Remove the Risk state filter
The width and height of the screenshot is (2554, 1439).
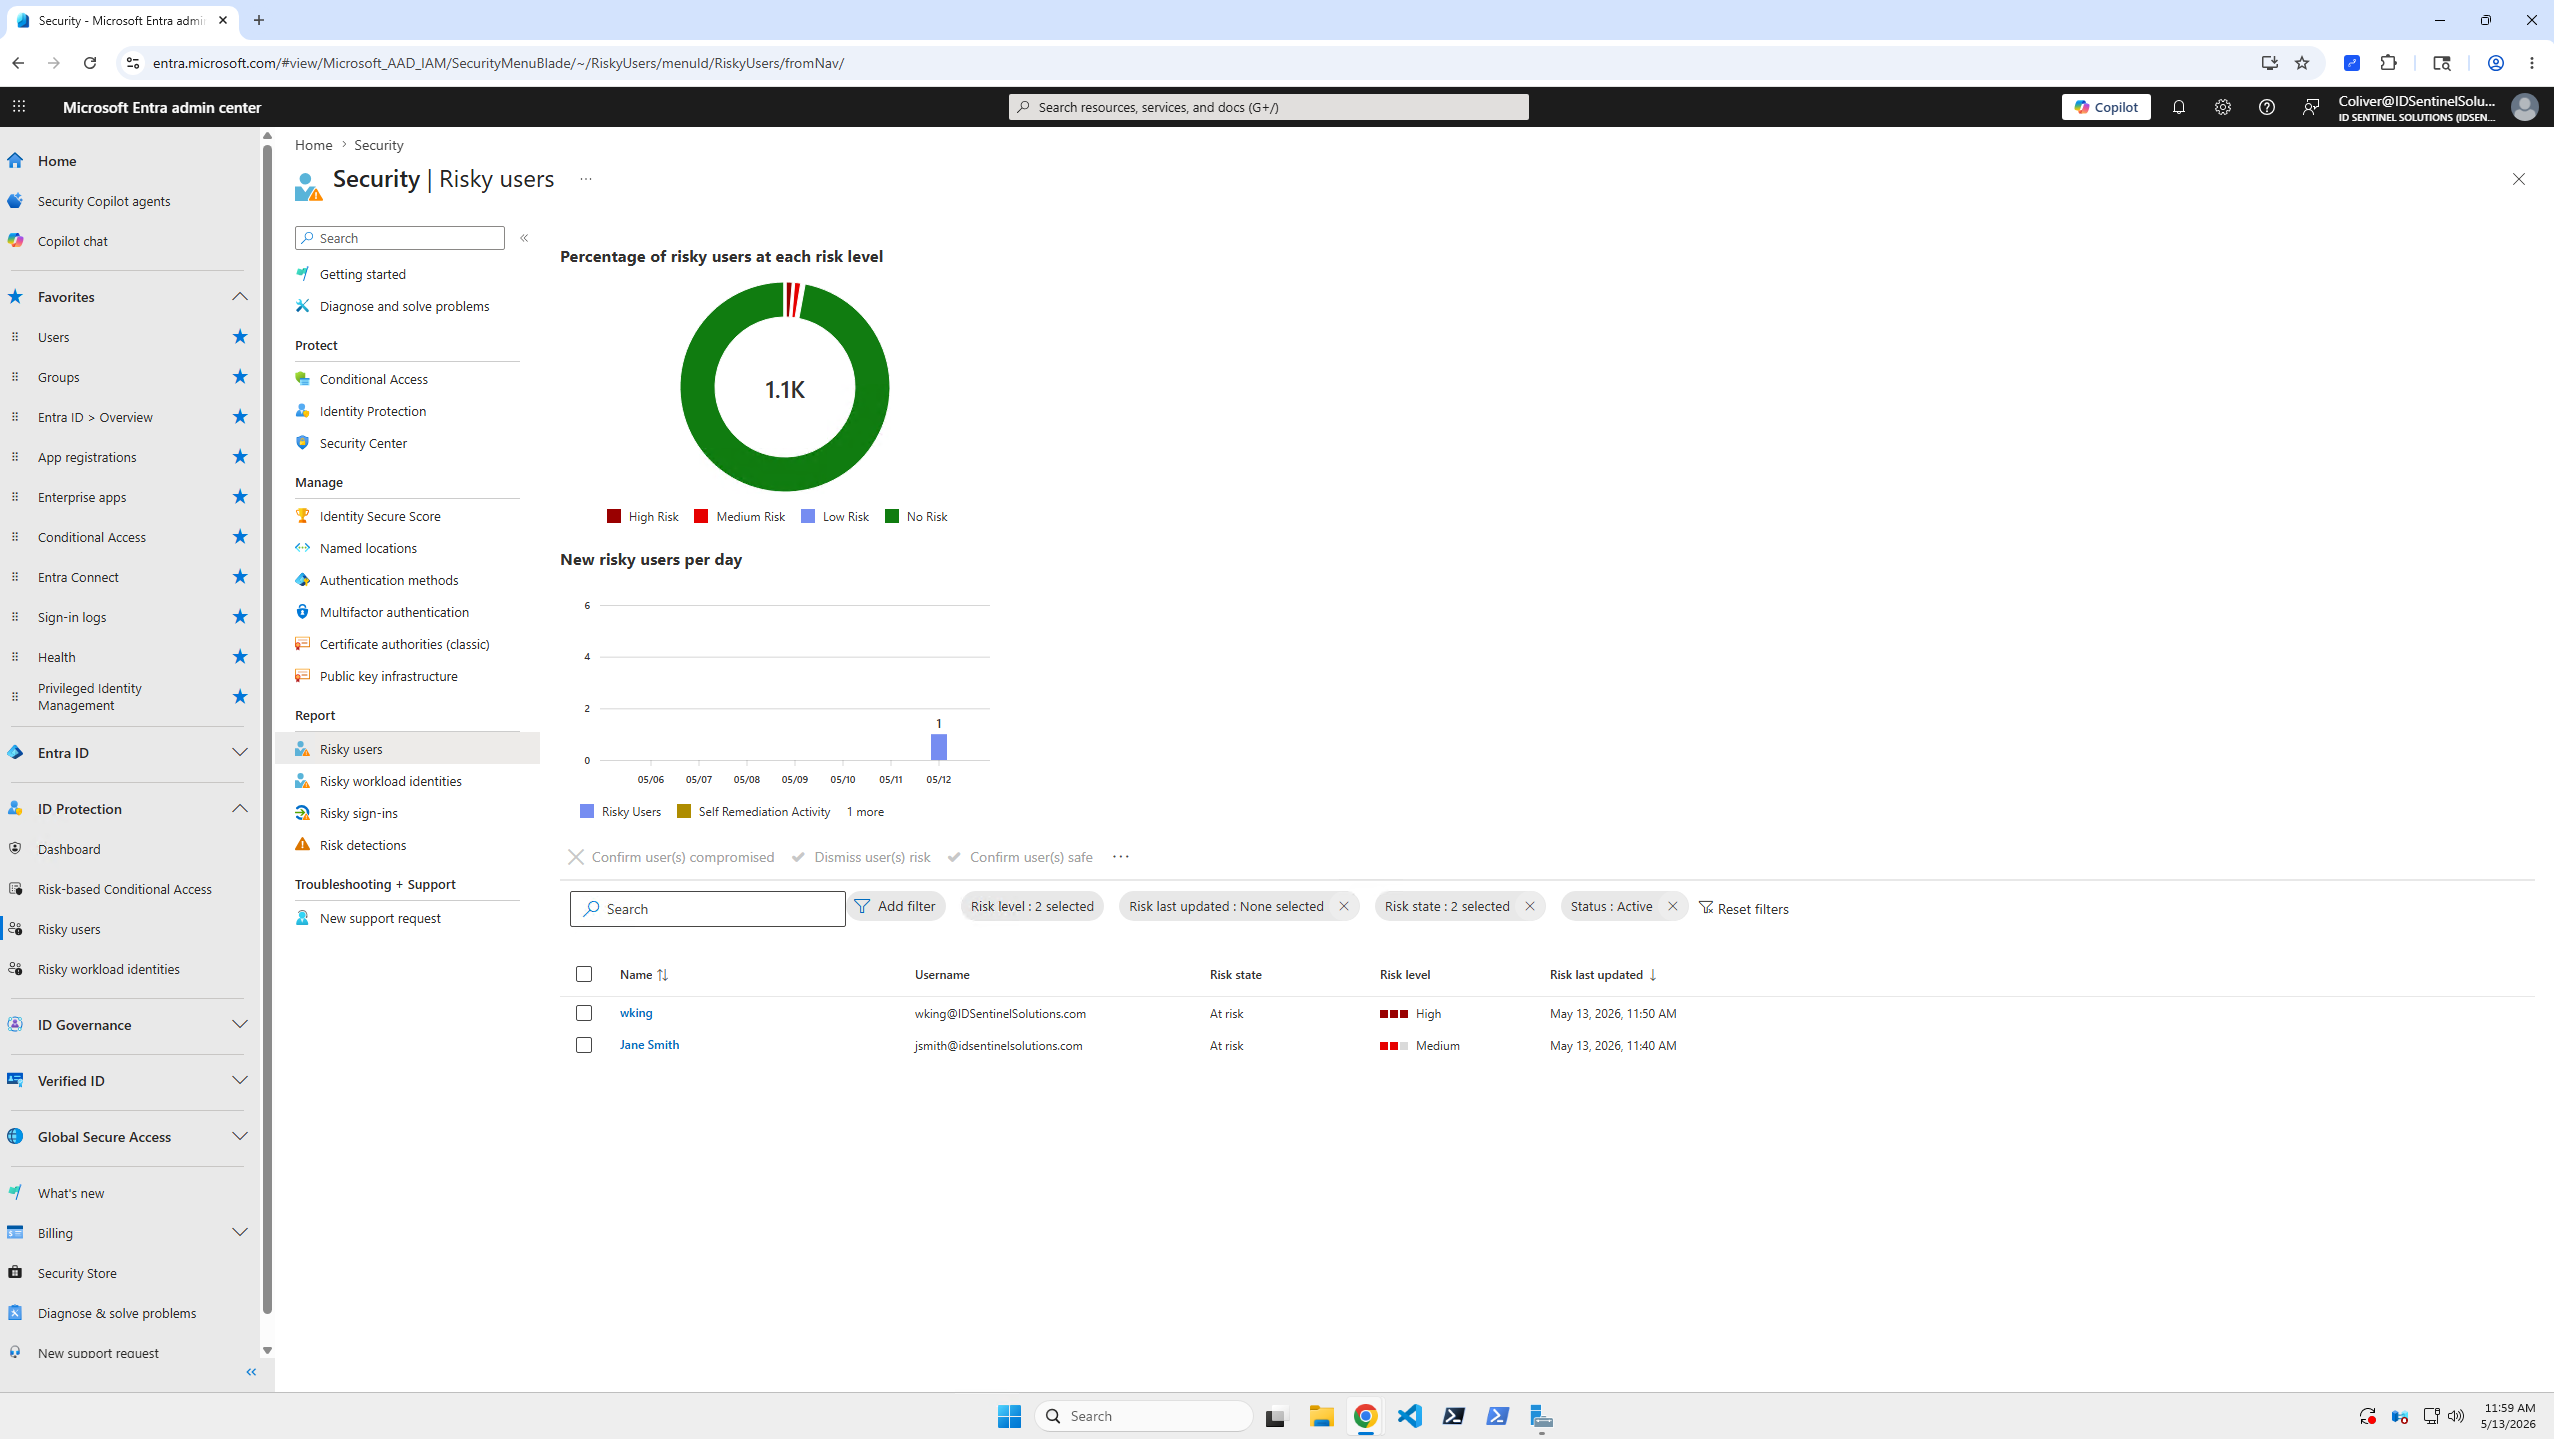(1530, 907)
